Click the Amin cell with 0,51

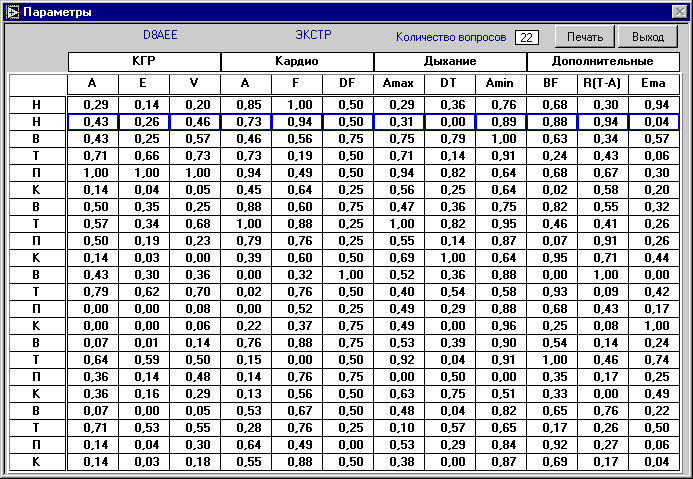(x=500, y=394)
